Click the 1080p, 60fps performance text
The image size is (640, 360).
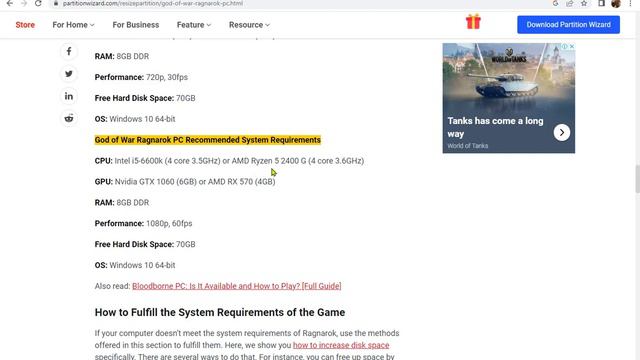(x=169, y=224)
